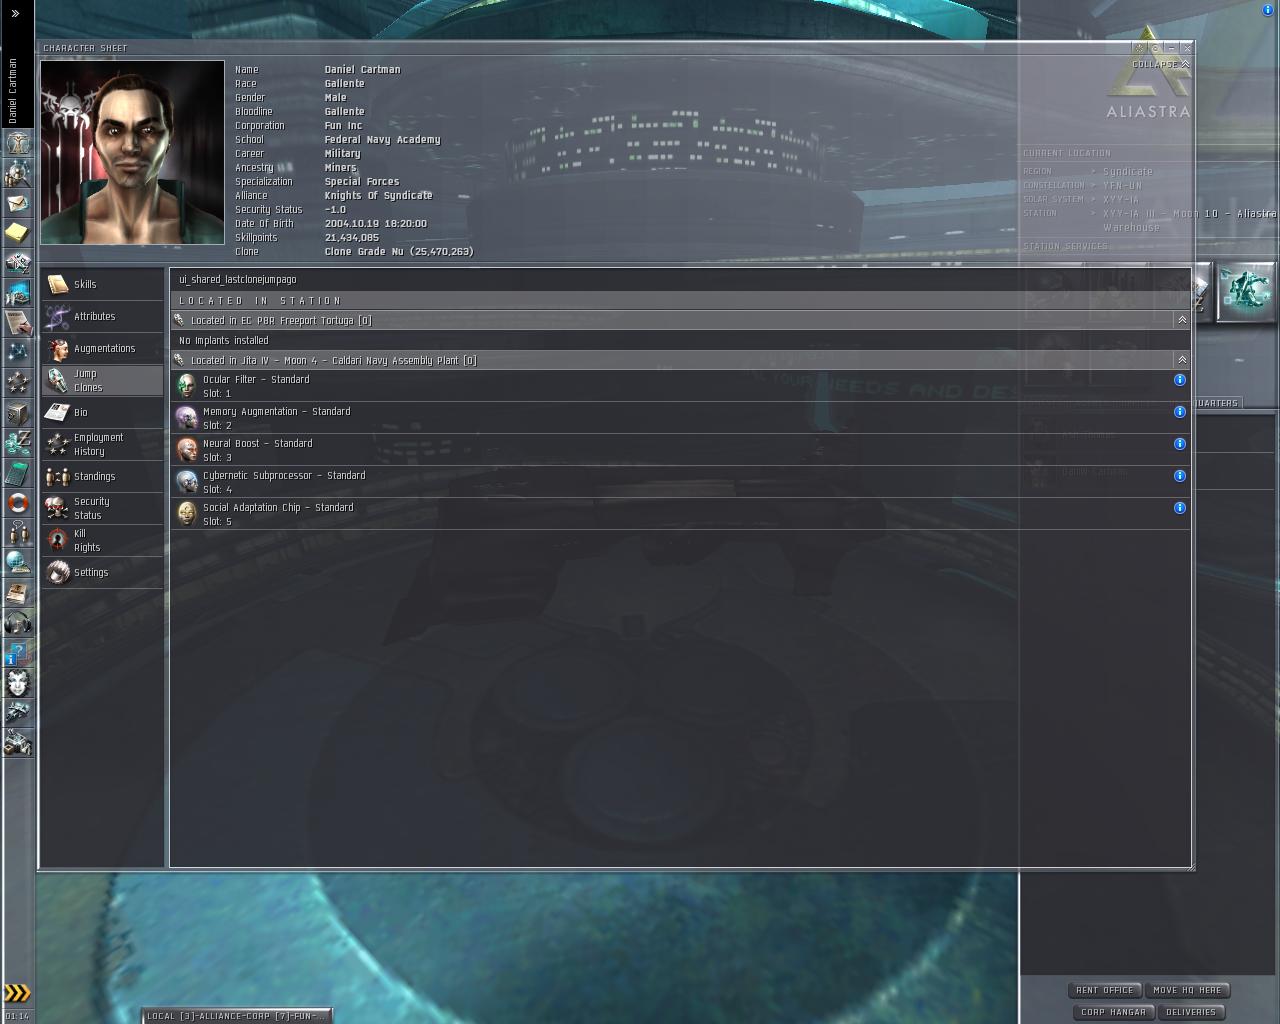Select the Social Adaptation Chip - Standard text
Image resolution: width=1280 pixels, height=1024 pixels.
278,508
